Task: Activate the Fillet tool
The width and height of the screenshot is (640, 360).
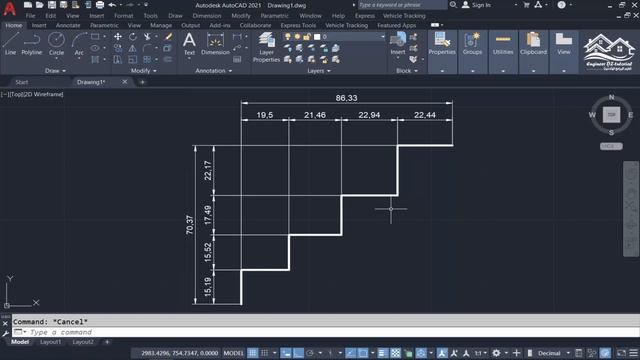Action: click(147, 48)
